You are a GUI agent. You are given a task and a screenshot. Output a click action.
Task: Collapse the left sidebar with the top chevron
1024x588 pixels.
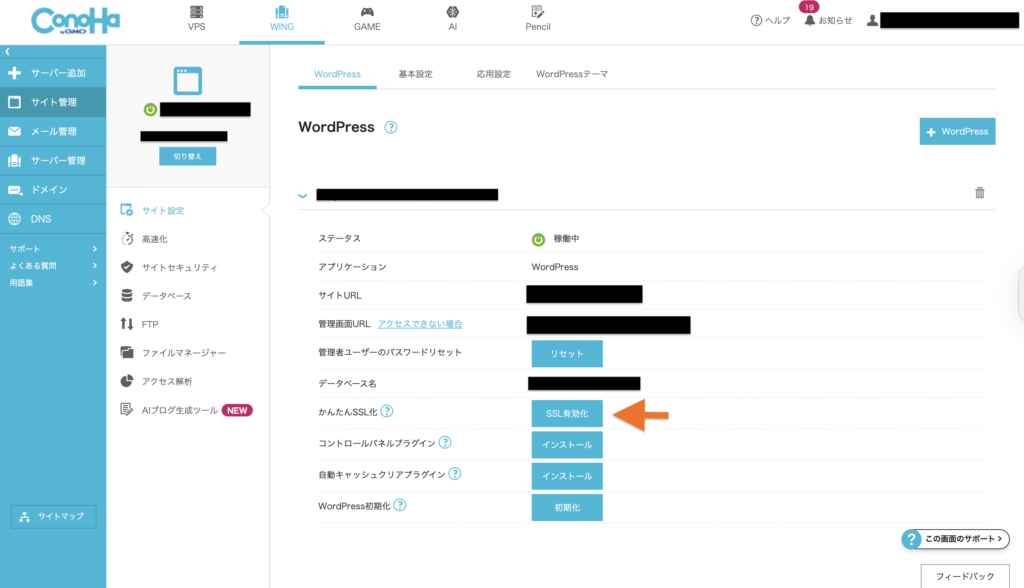click(8, 50)
